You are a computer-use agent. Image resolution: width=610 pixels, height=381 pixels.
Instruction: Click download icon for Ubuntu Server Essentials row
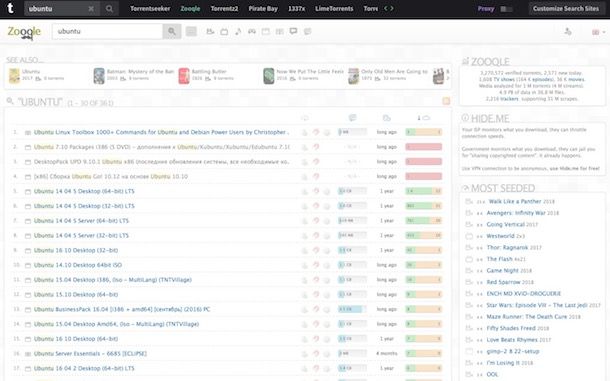(x=305, y=354)
